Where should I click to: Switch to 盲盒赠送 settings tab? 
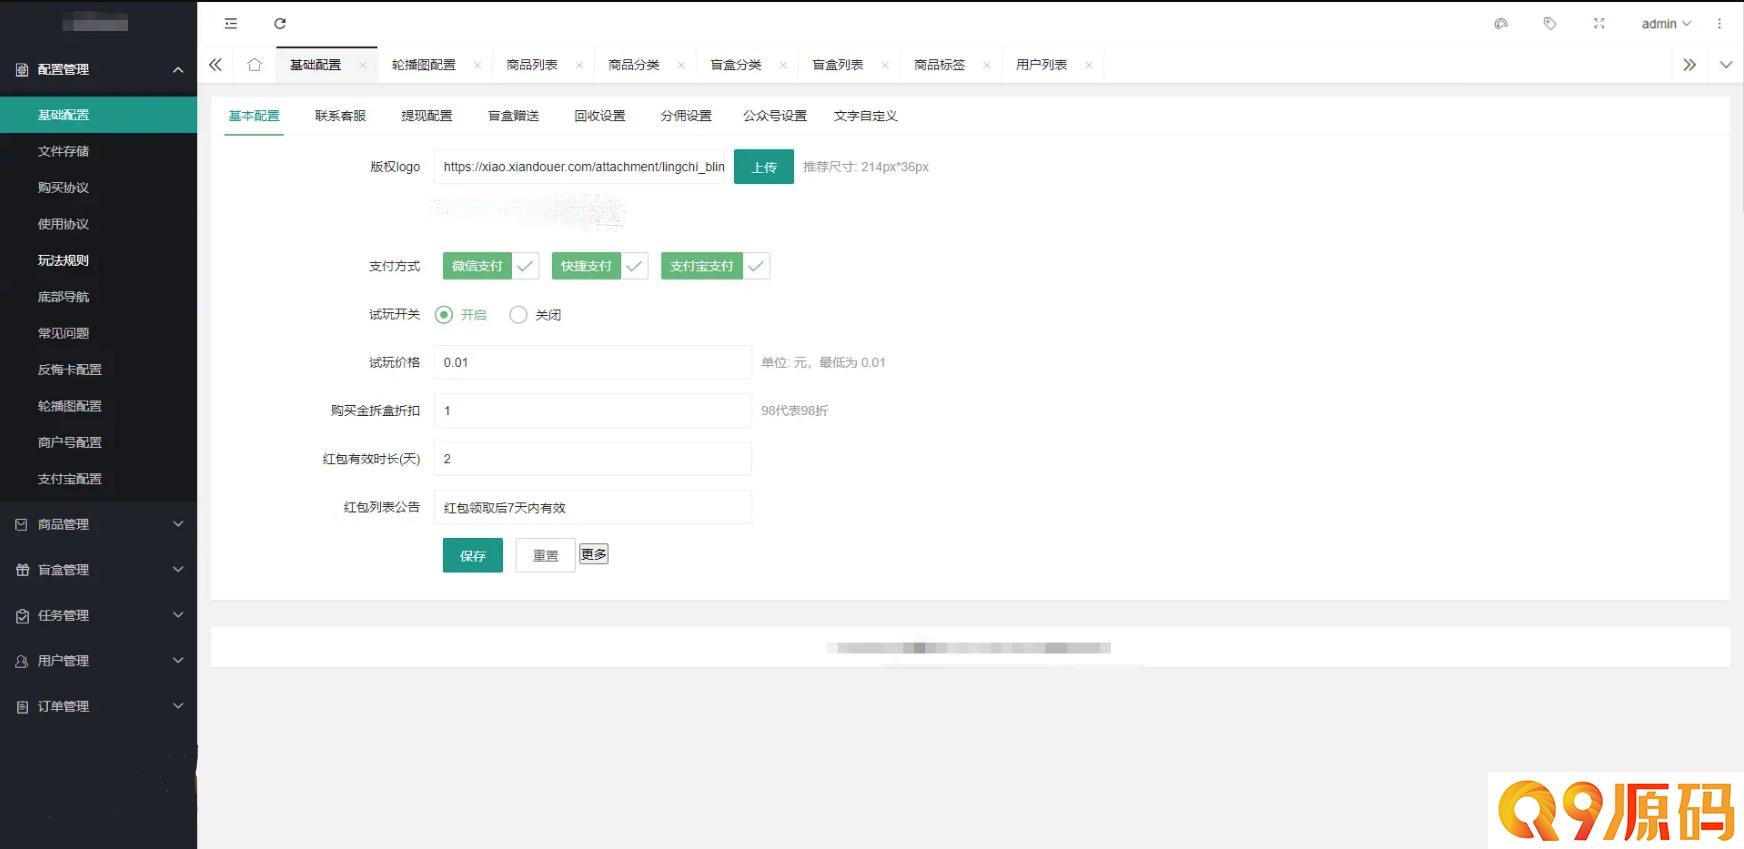[513, 116]
